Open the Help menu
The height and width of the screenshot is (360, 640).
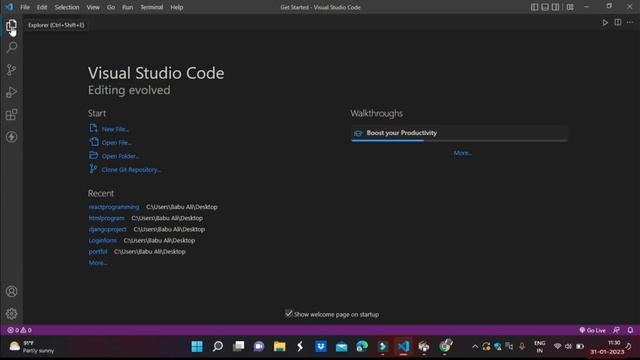pos(177,7)
